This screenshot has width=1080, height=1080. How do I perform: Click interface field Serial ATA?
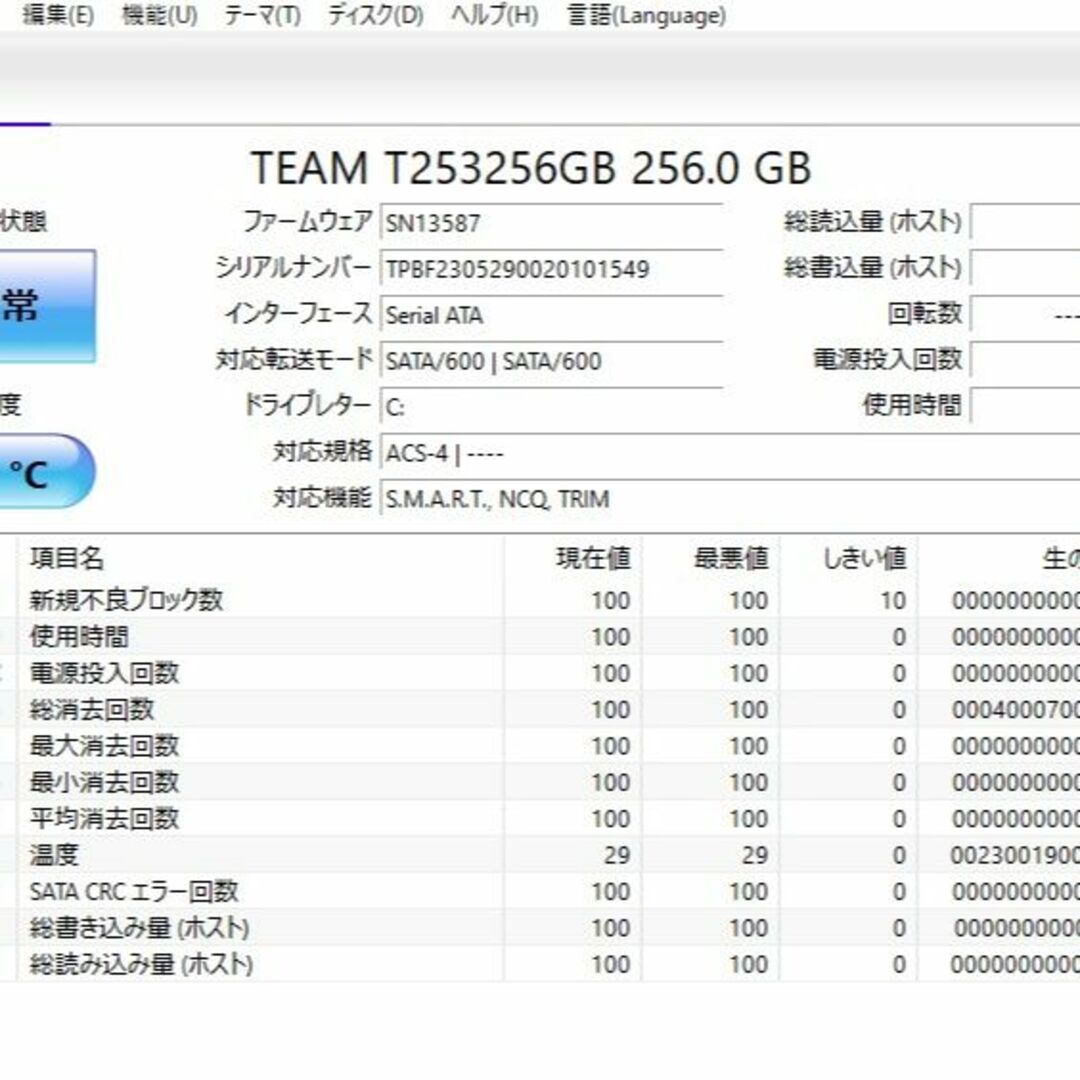[x=551, y=314]
